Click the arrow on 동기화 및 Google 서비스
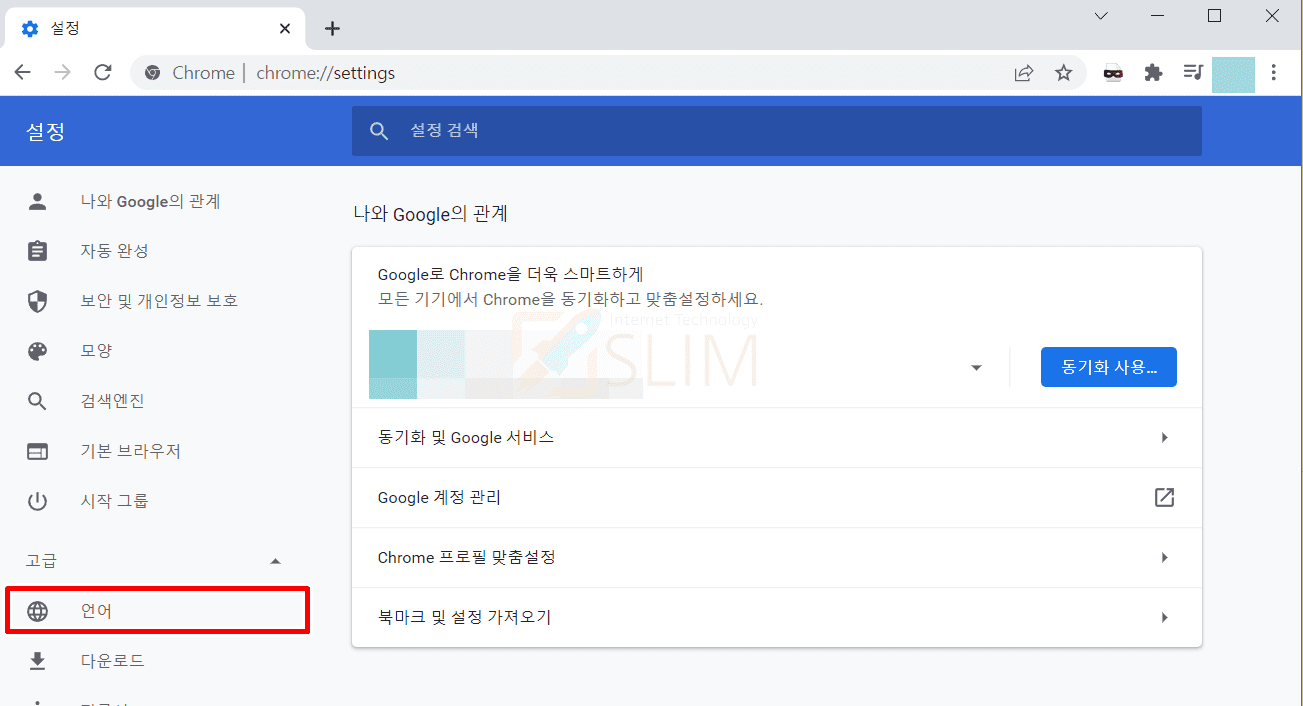This screenshot has width=1303, height=706. [x=1164, y=437]
